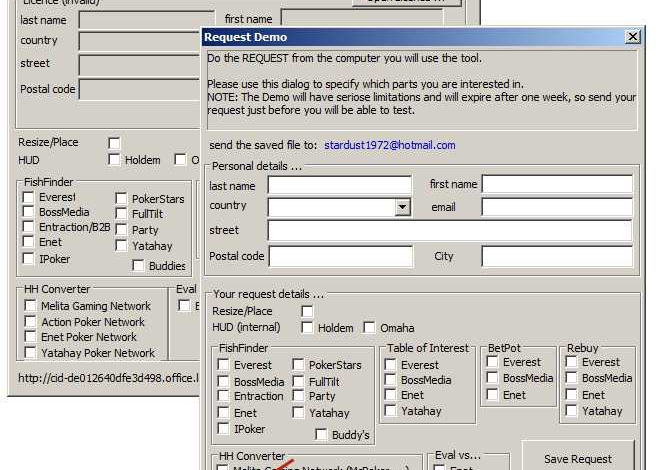Click street field in background licence window

[x=140, y=65]
